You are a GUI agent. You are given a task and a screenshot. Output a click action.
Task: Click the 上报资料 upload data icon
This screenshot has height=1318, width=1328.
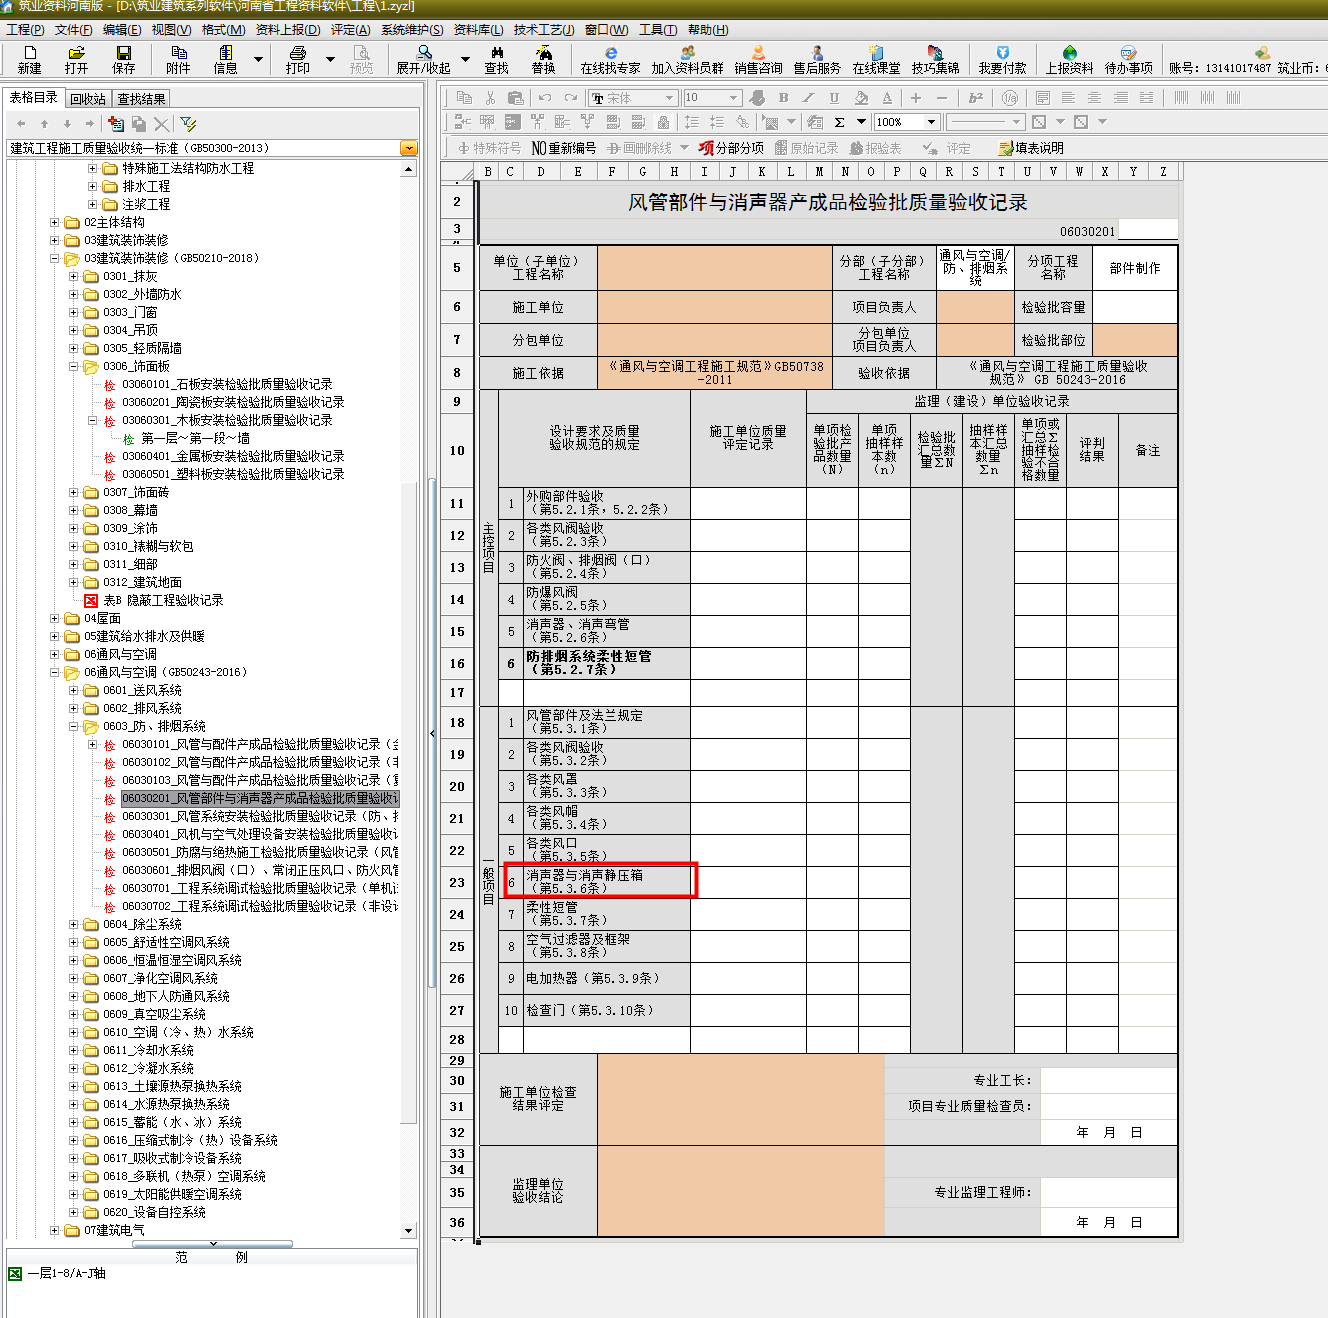point(1069,59)
